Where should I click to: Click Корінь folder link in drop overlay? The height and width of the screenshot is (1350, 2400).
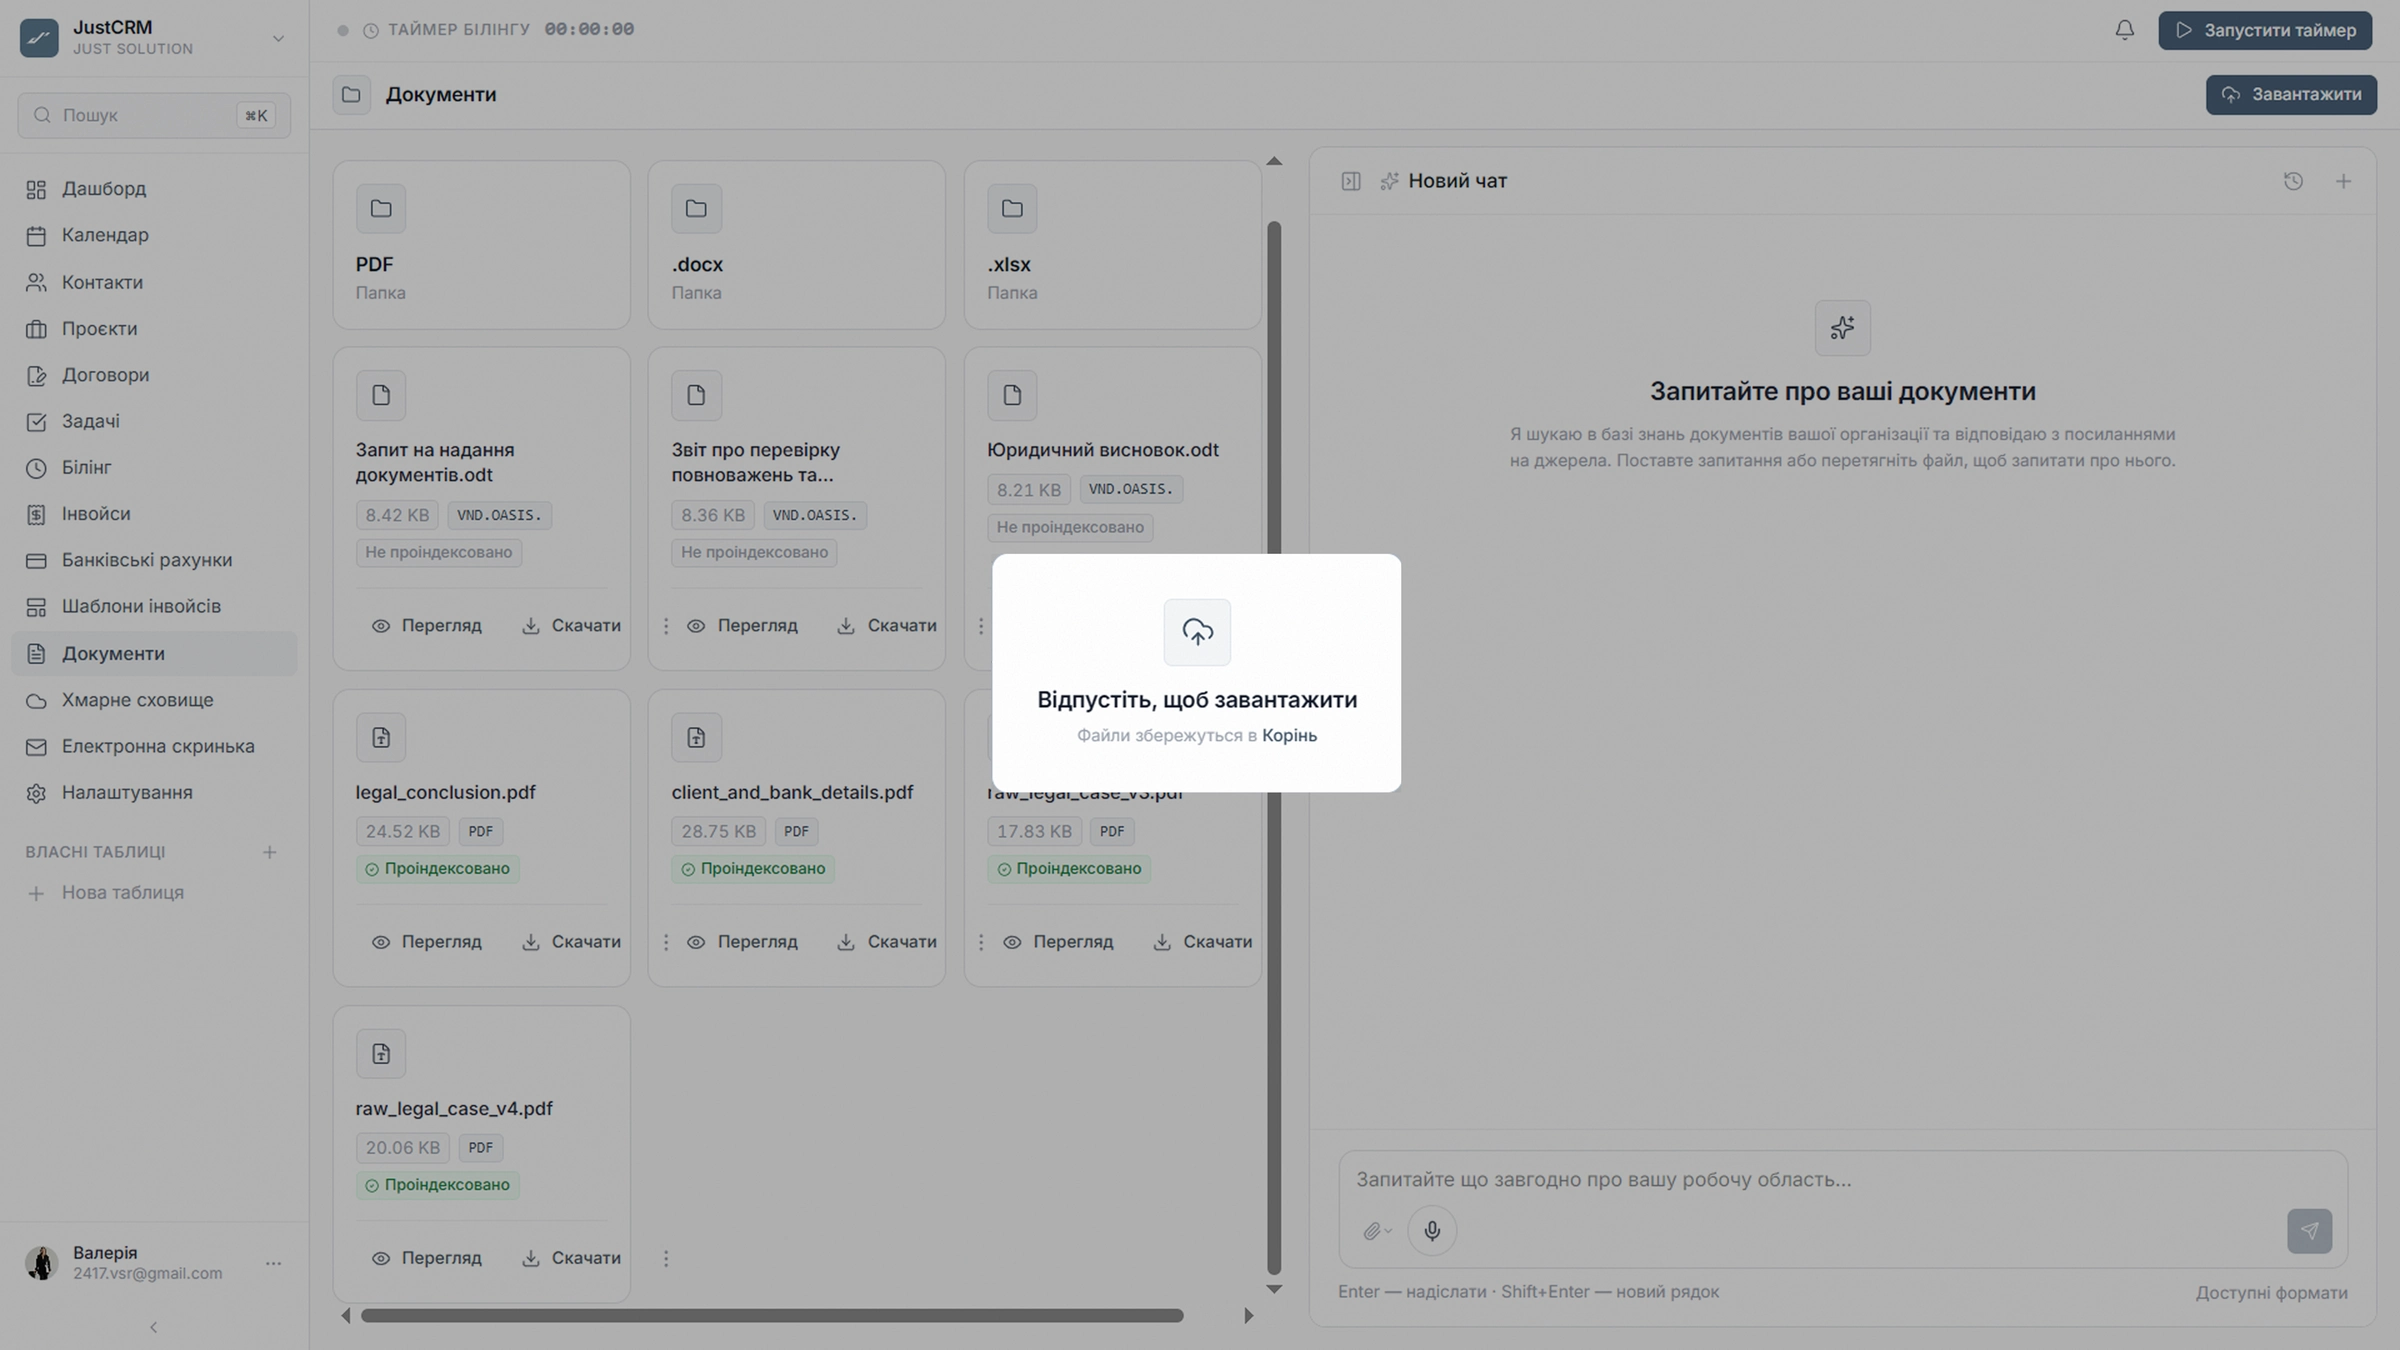click(1289, 735)
